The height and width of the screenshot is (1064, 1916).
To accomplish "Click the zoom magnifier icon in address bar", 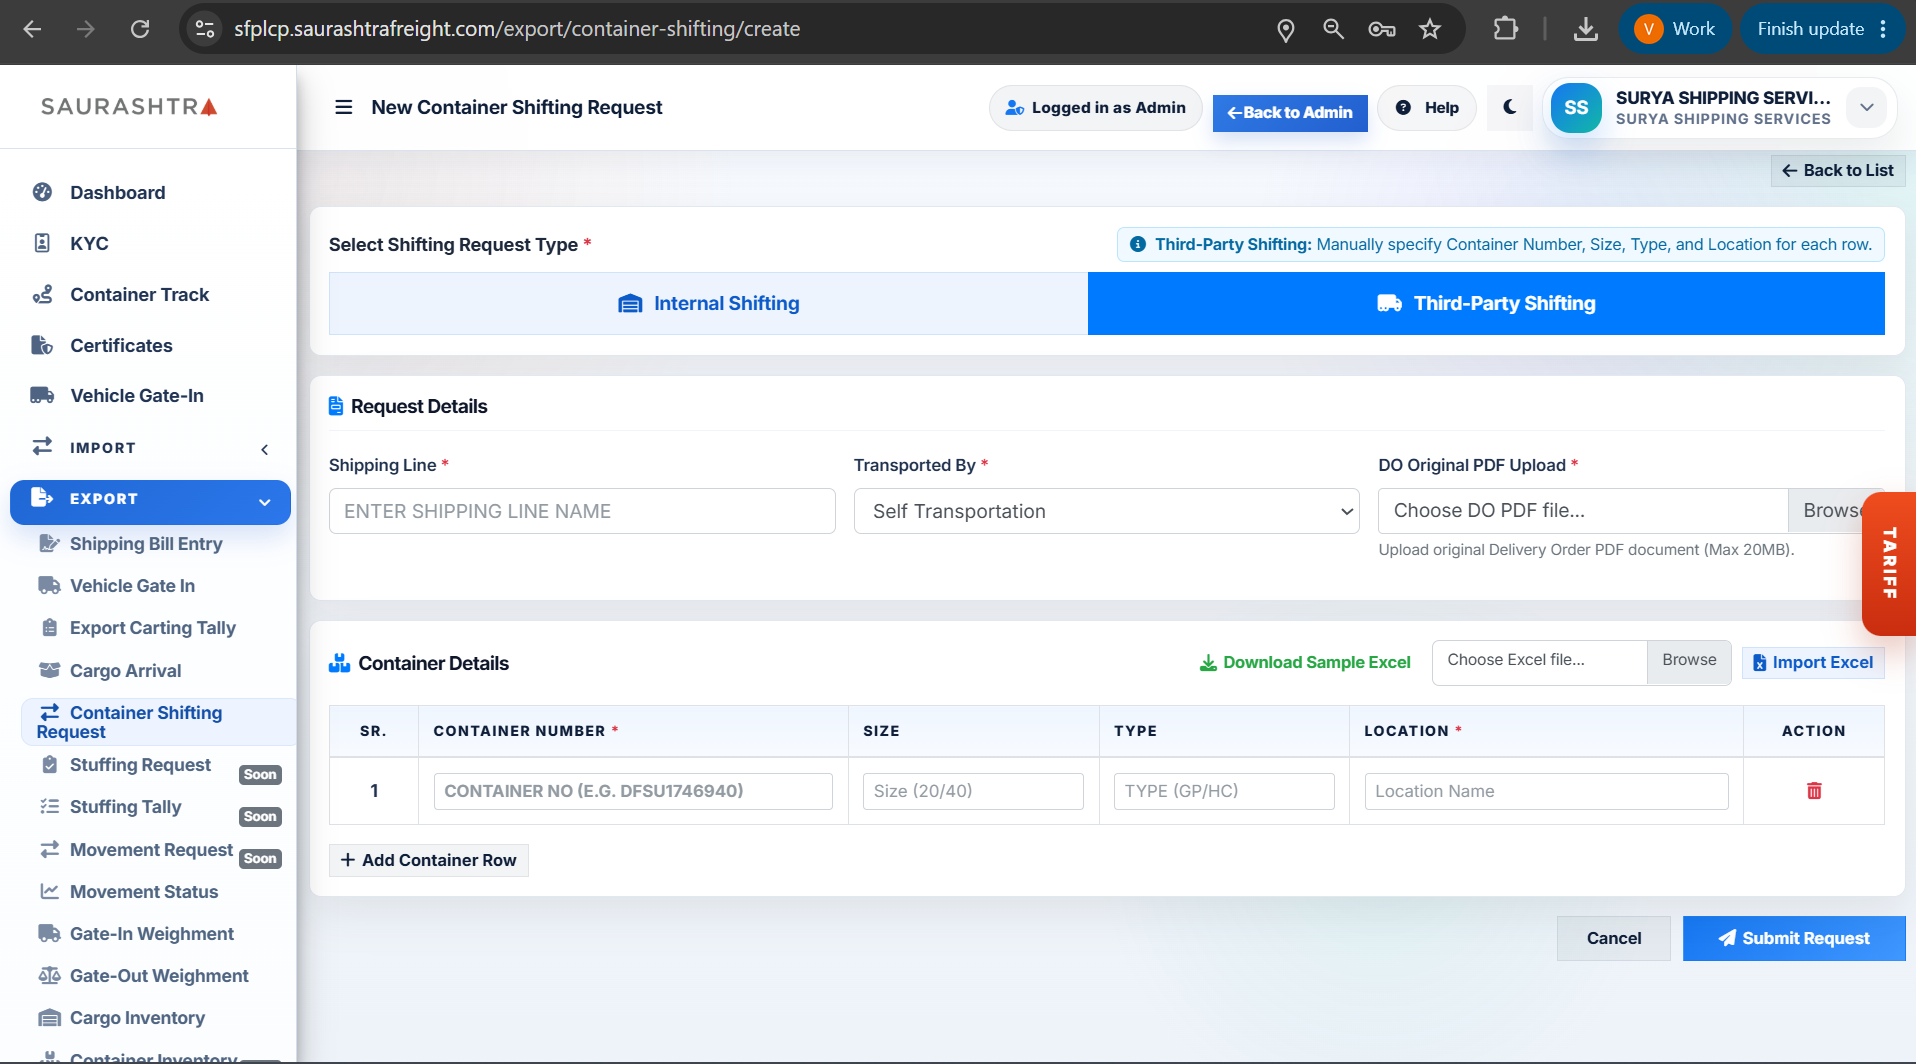I will coord(1333,29).
